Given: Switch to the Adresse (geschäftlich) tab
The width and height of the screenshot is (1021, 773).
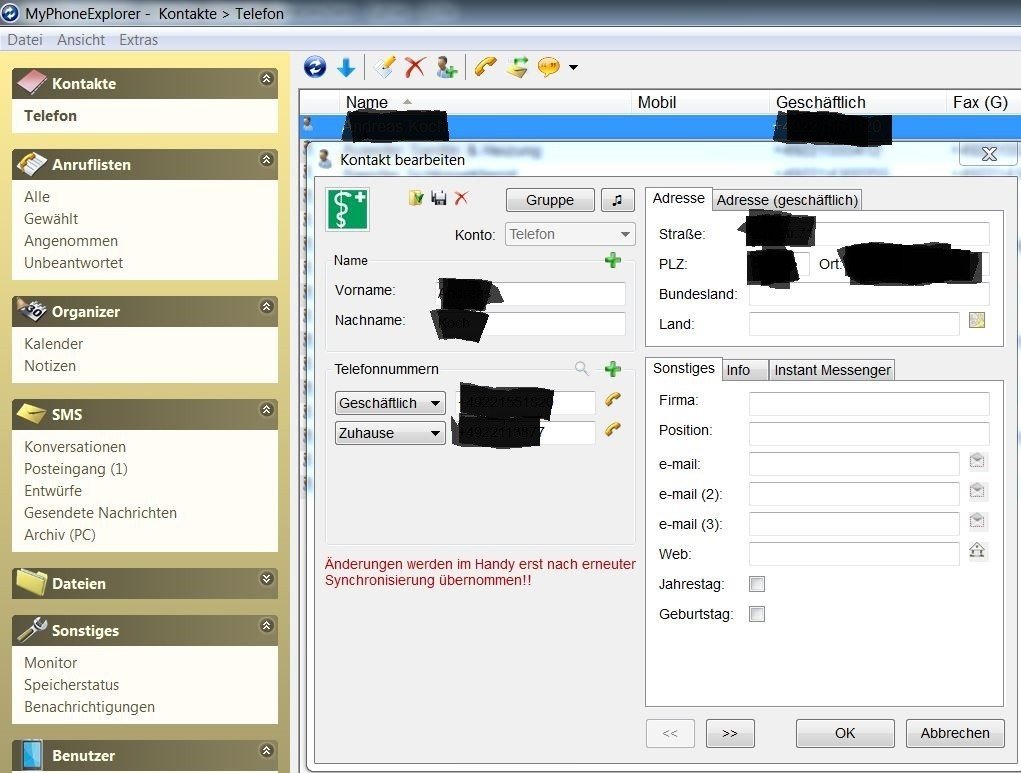Looking at the screenshot, I should (787, 200).
